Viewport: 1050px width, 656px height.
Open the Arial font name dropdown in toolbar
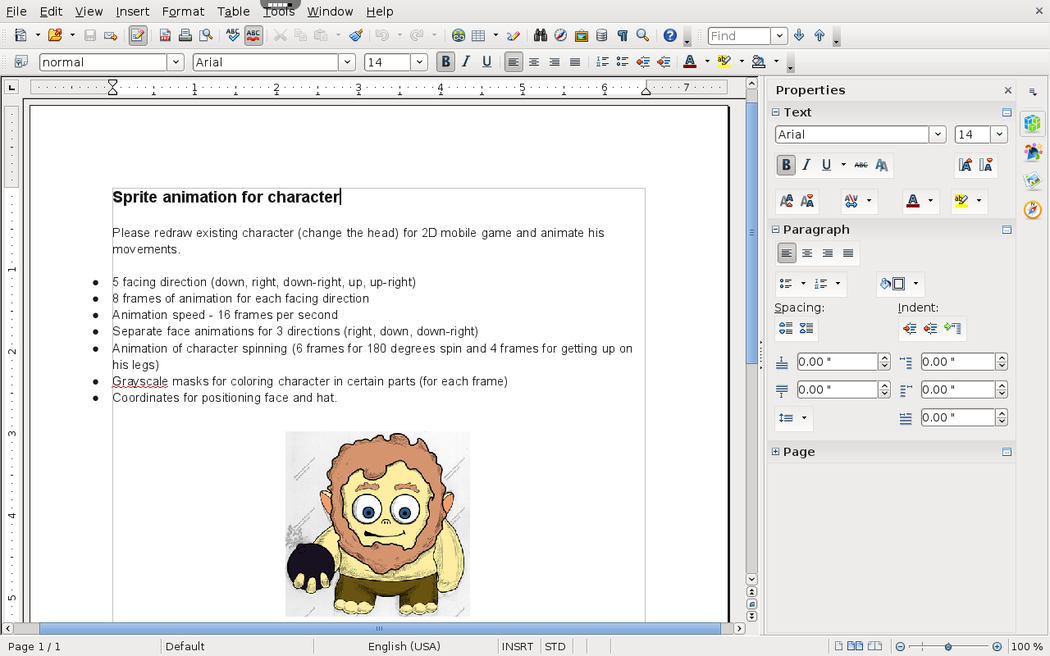tap(347, 62)
